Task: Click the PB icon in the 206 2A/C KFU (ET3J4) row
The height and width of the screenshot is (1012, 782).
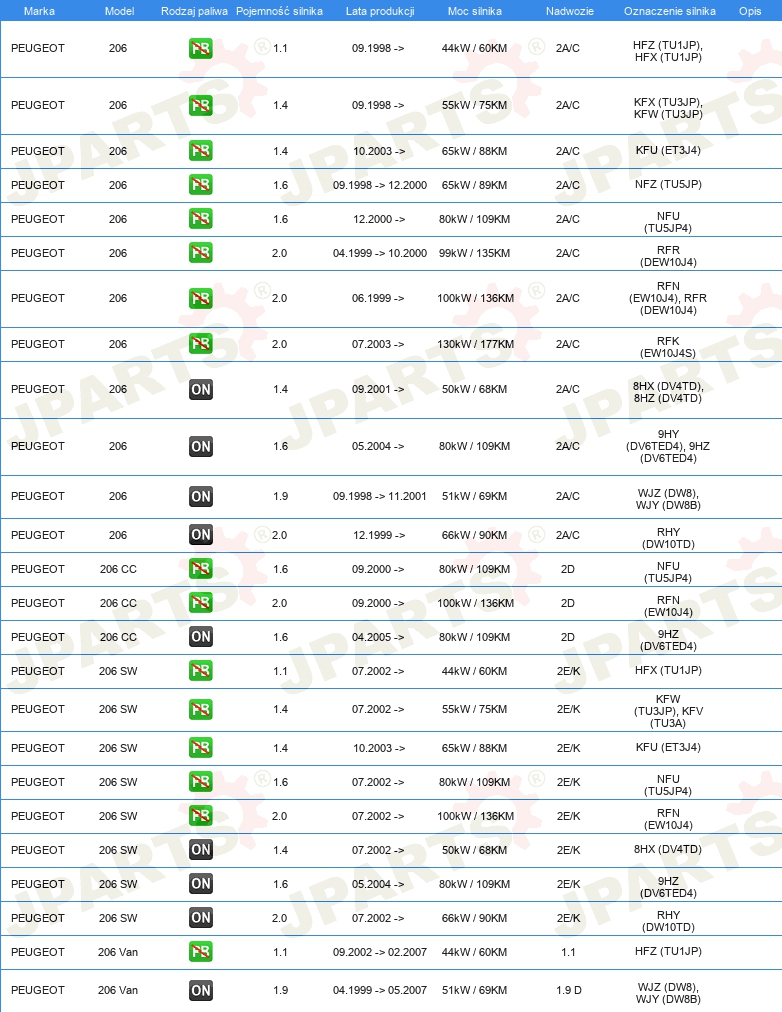Action: (x=201, y=151)
